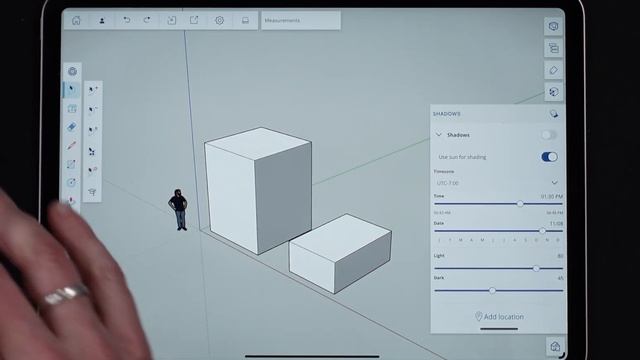Click the share/export icon
Screen dimensions: 640x360
194,20
